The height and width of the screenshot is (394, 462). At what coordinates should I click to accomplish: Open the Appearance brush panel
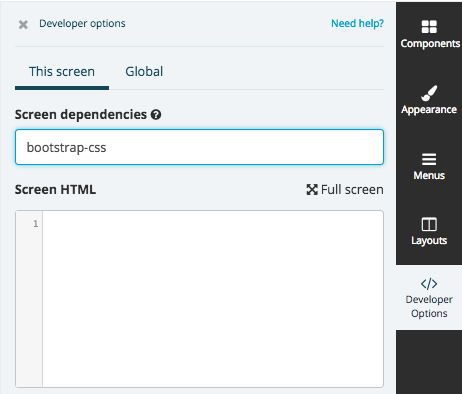pos(429,100)
